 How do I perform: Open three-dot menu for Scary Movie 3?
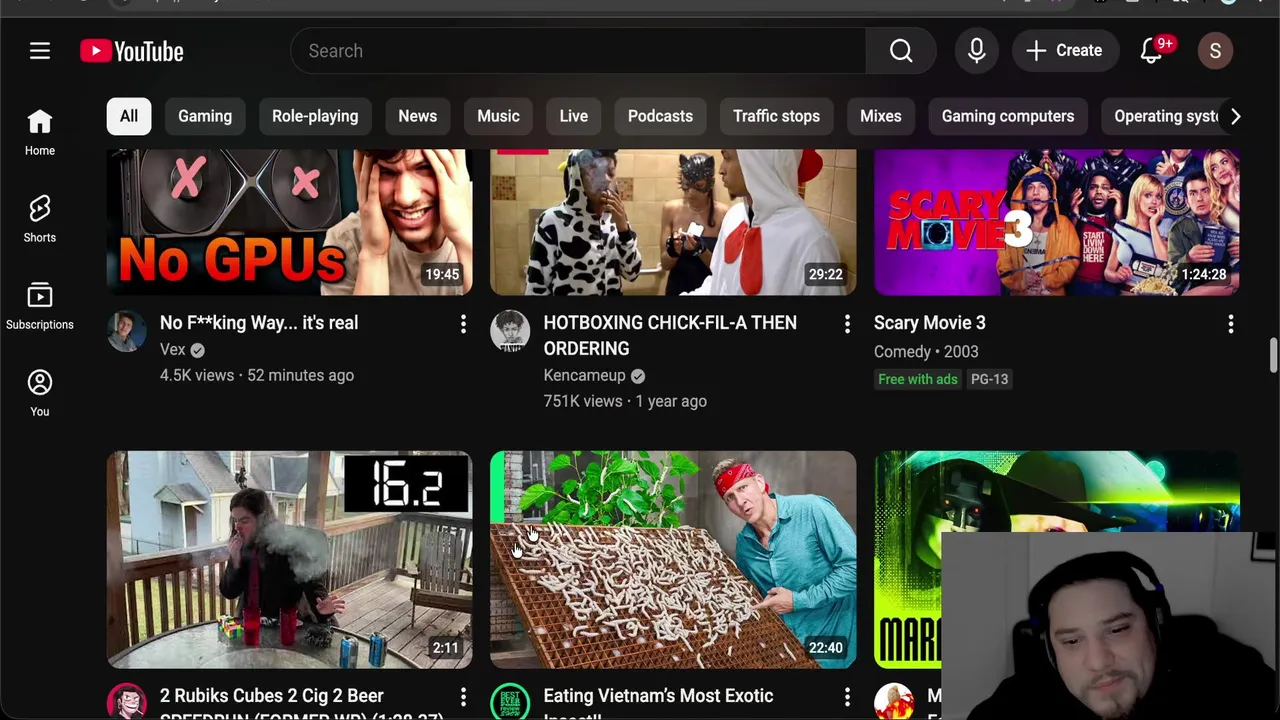(x=1231, y=324)
